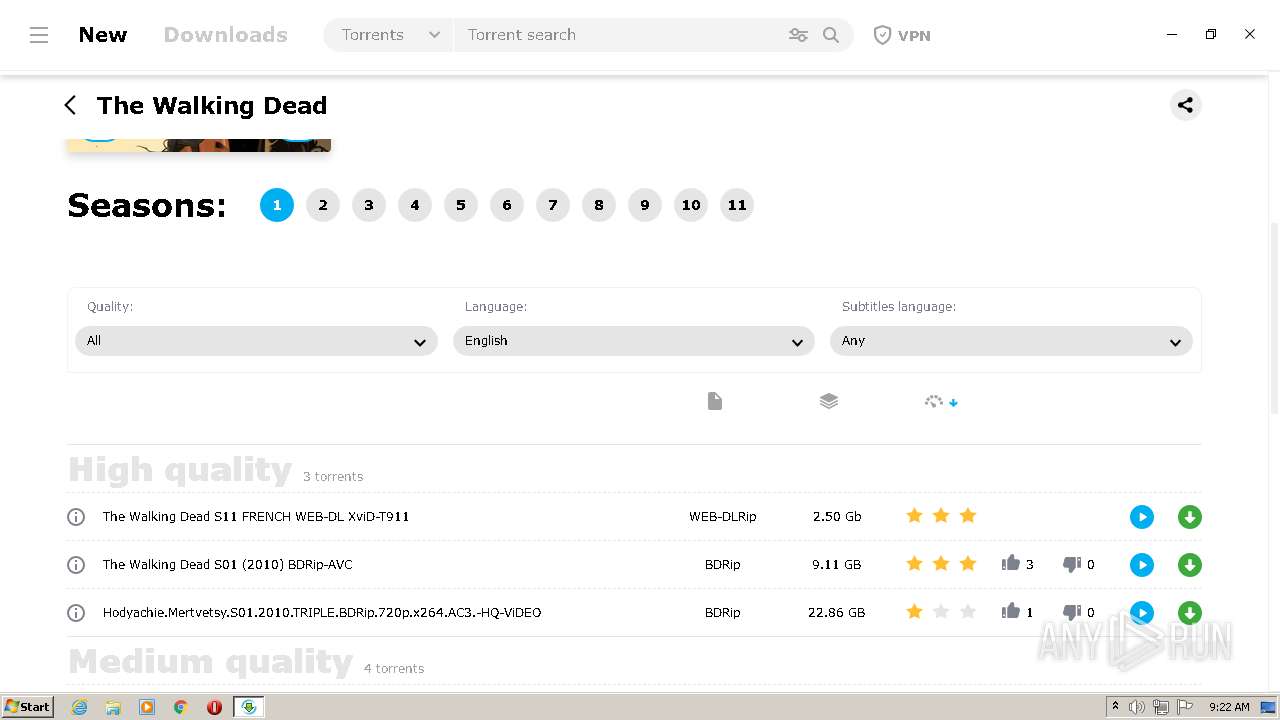Show info for S01 (2010) BDRip-AVC torrent
Viewport: 1280px width, 720px height.
pos(76,565)
